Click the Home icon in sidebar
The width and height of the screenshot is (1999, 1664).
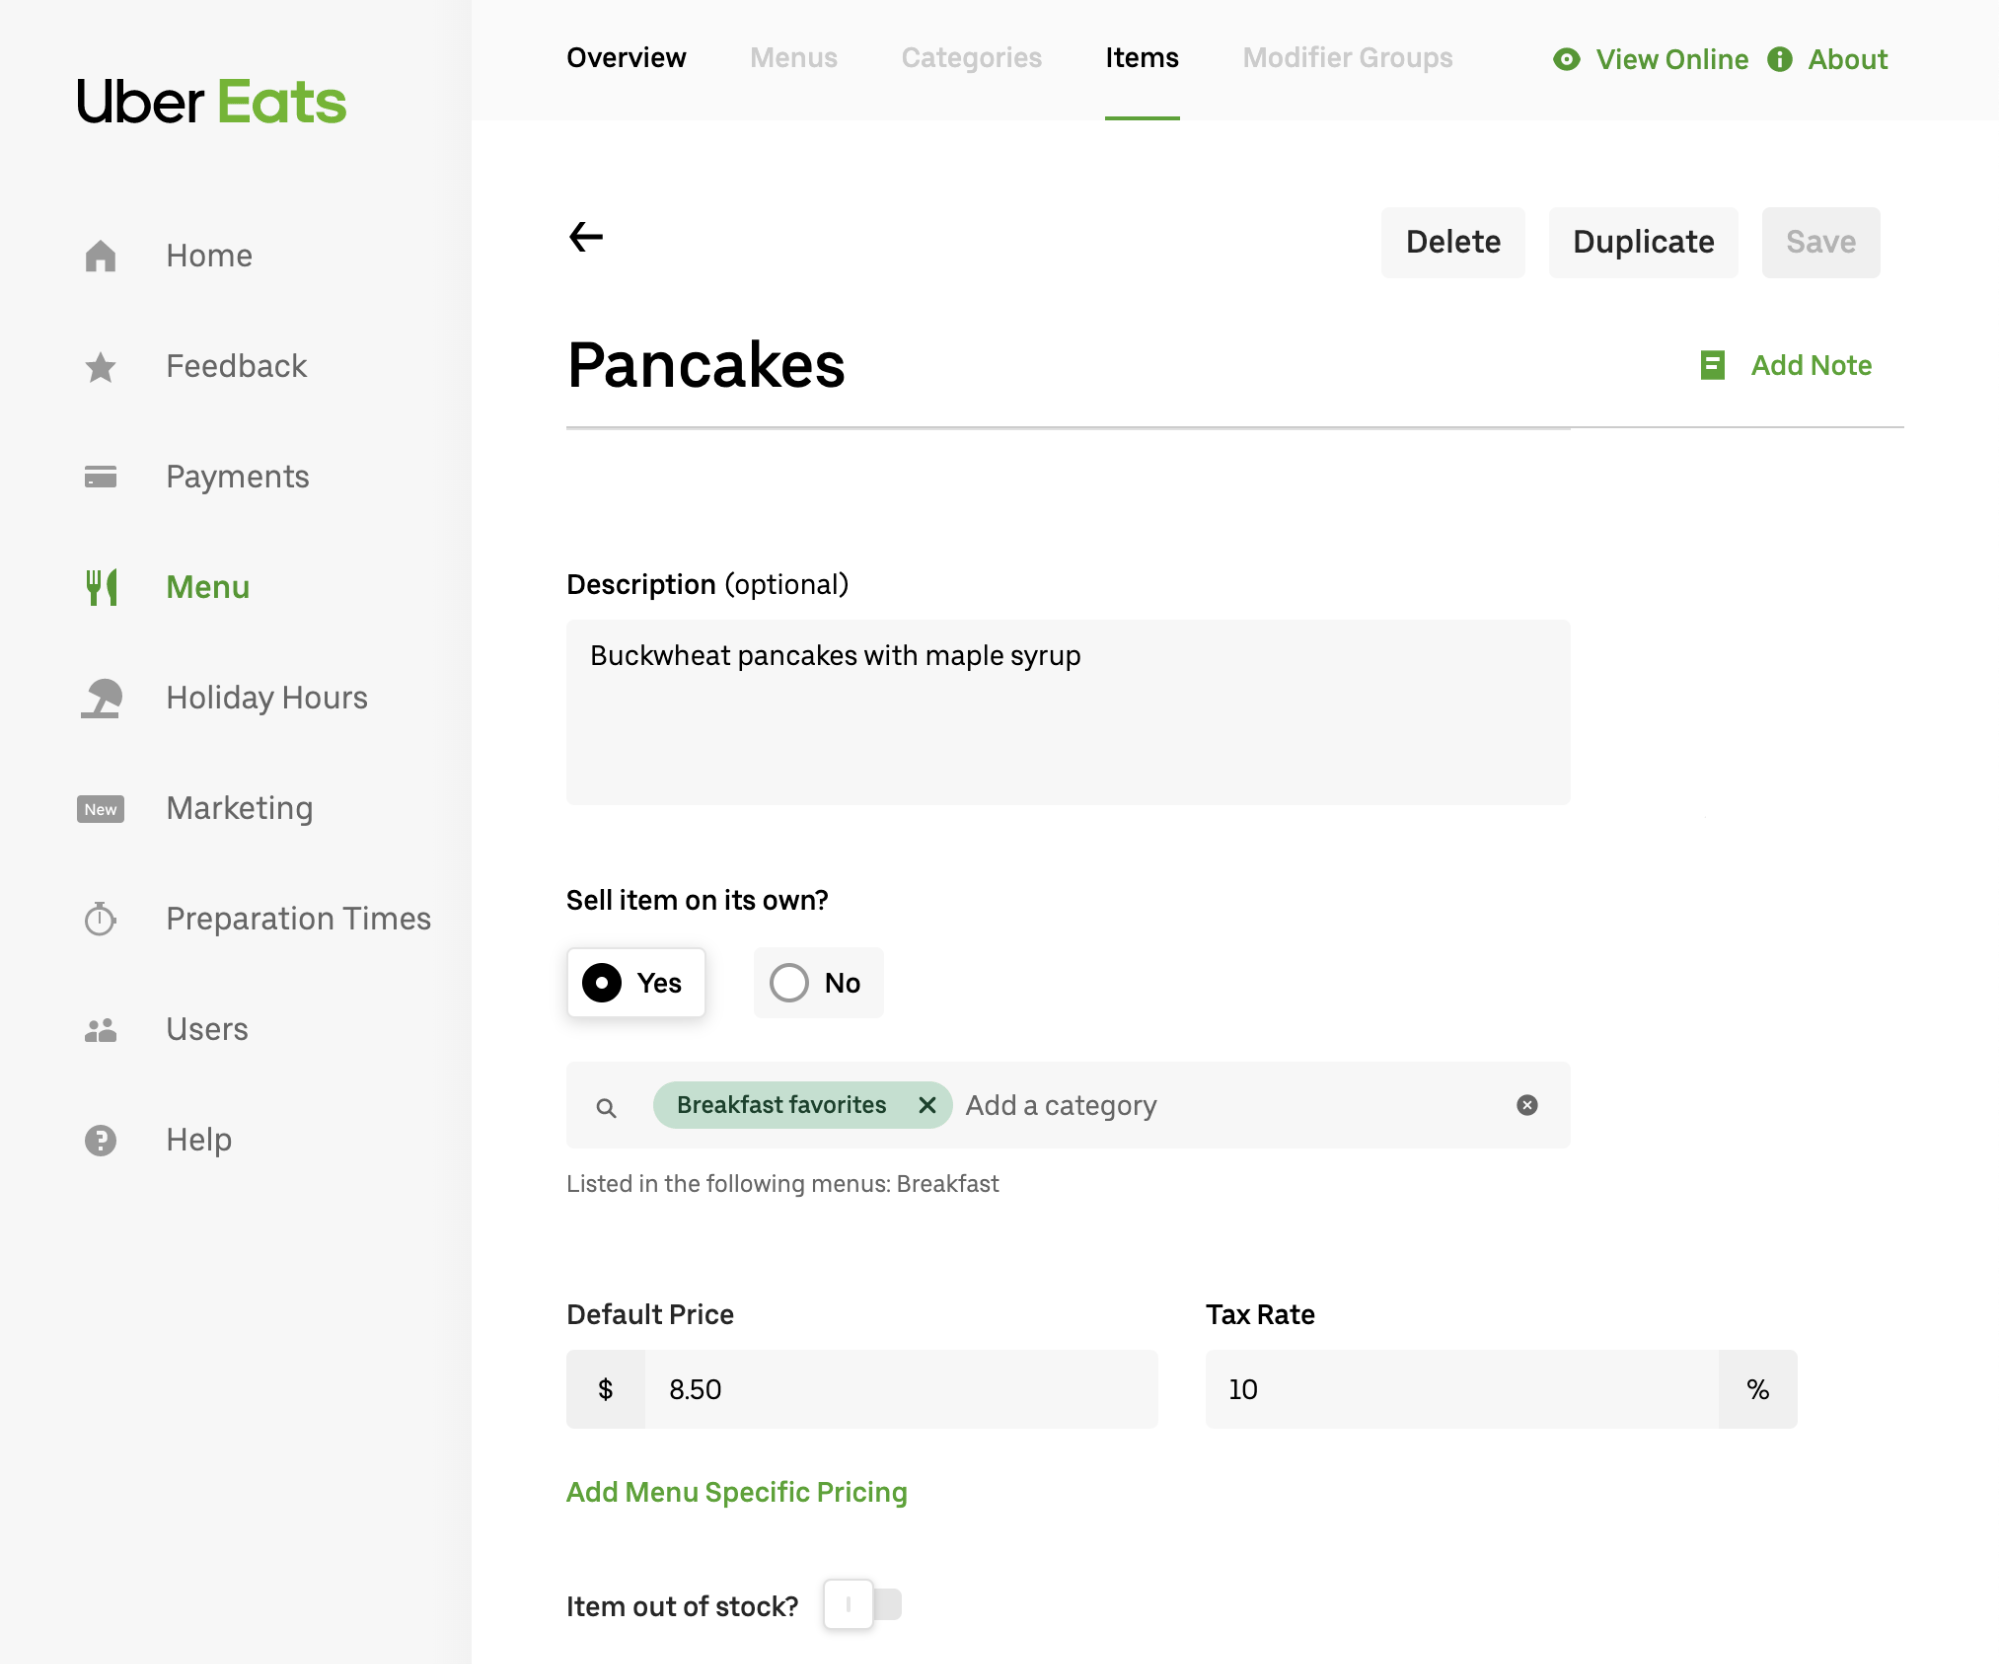coord(103,256)
